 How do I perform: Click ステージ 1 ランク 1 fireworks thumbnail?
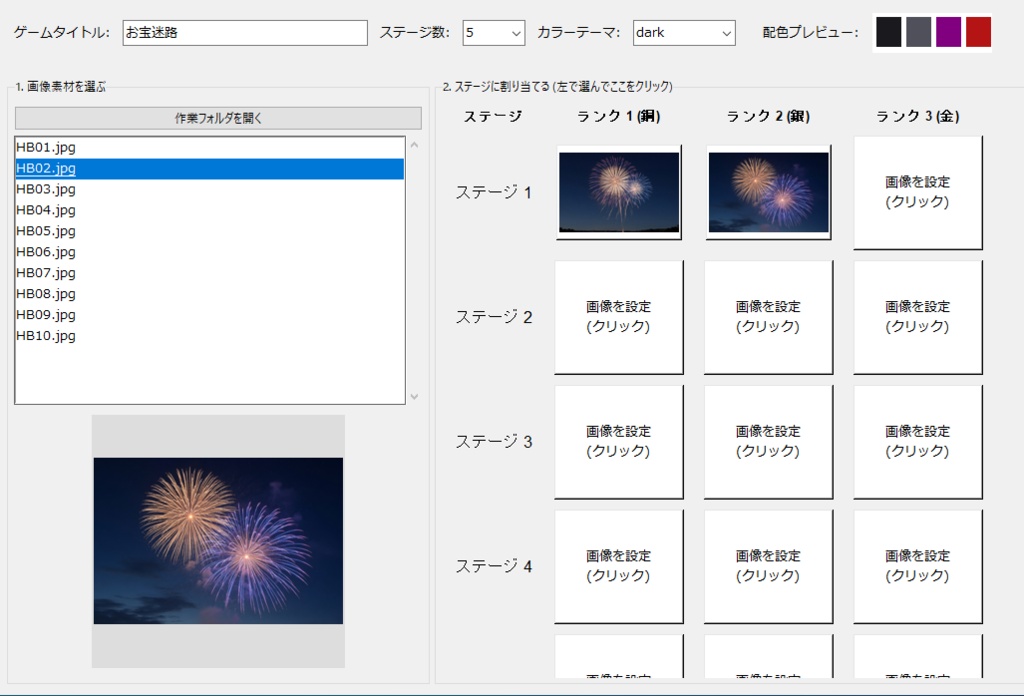(619, 193)
